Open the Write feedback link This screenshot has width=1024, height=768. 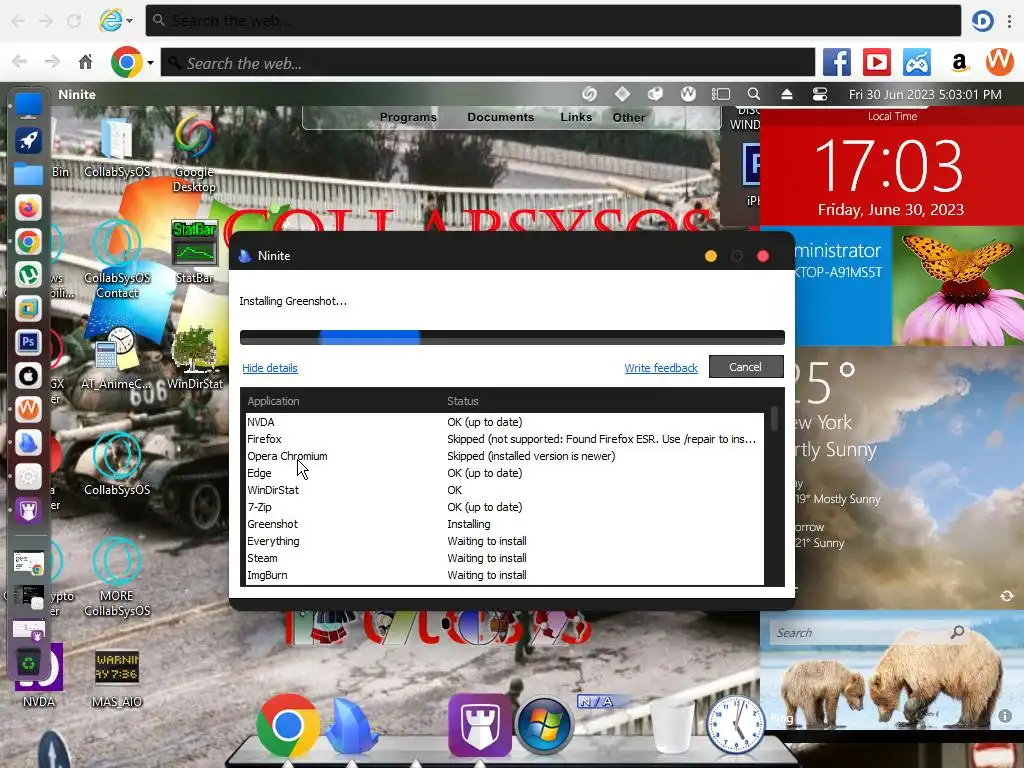[661, 368]
